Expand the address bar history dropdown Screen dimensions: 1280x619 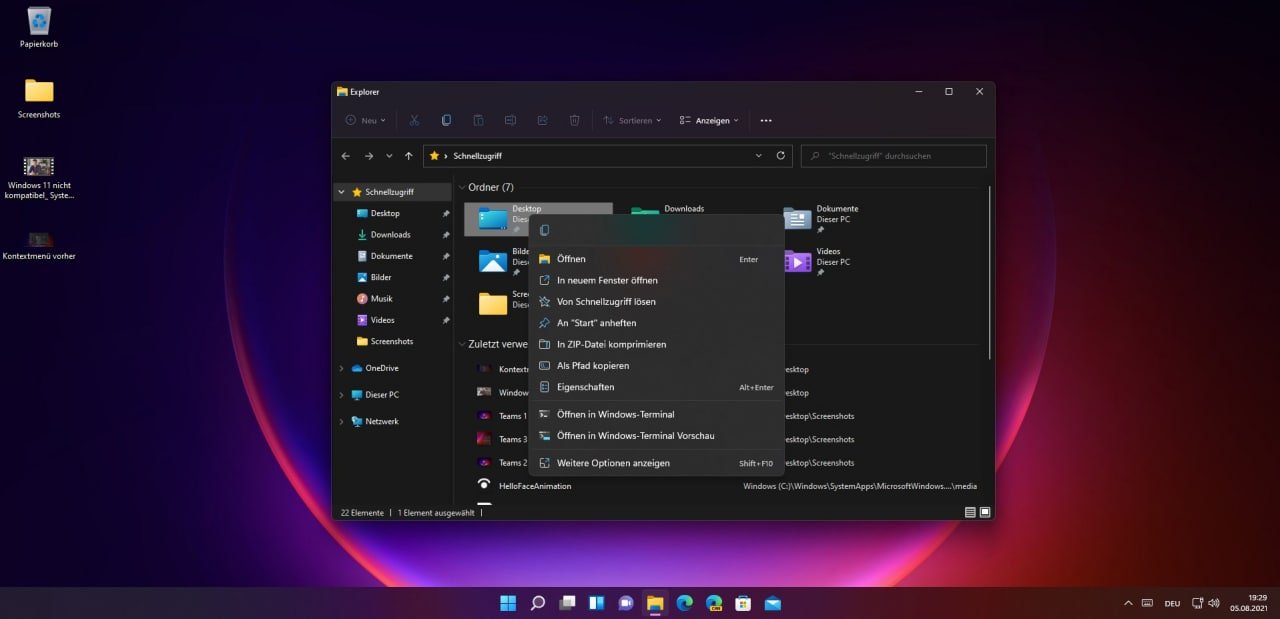(x=759, y=156)
